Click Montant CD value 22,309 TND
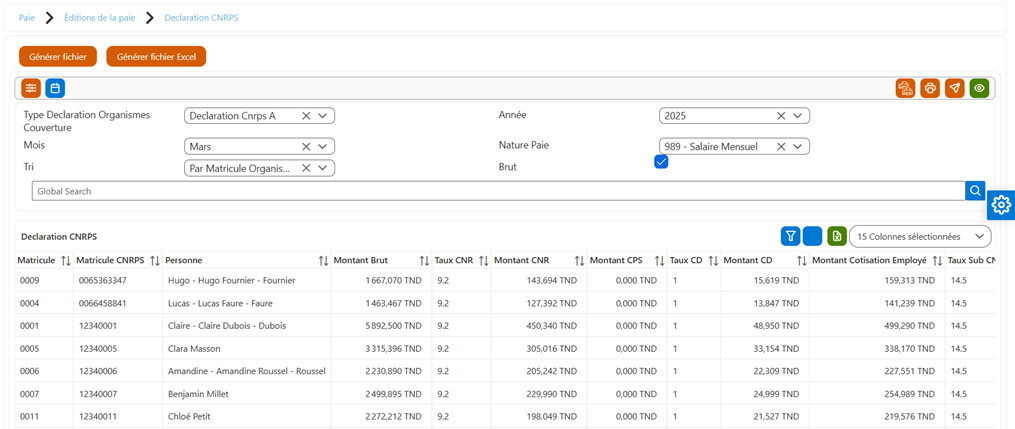The image size is (1015, 429). 776,371
